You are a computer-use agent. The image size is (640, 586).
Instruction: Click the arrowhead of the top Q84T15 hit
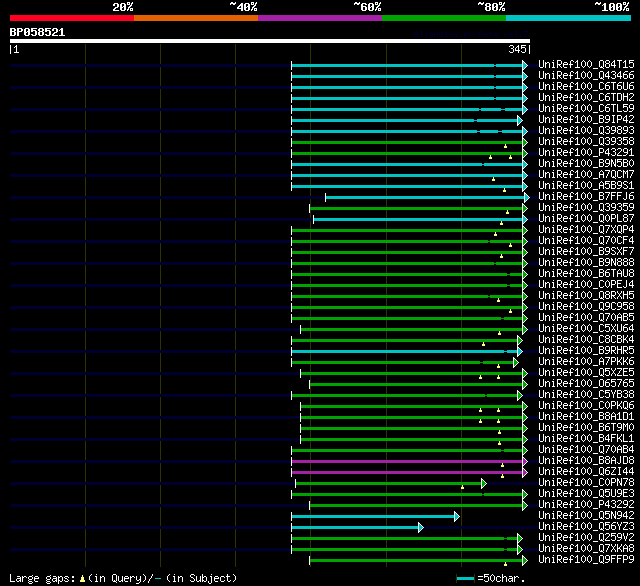coord(524,65)
